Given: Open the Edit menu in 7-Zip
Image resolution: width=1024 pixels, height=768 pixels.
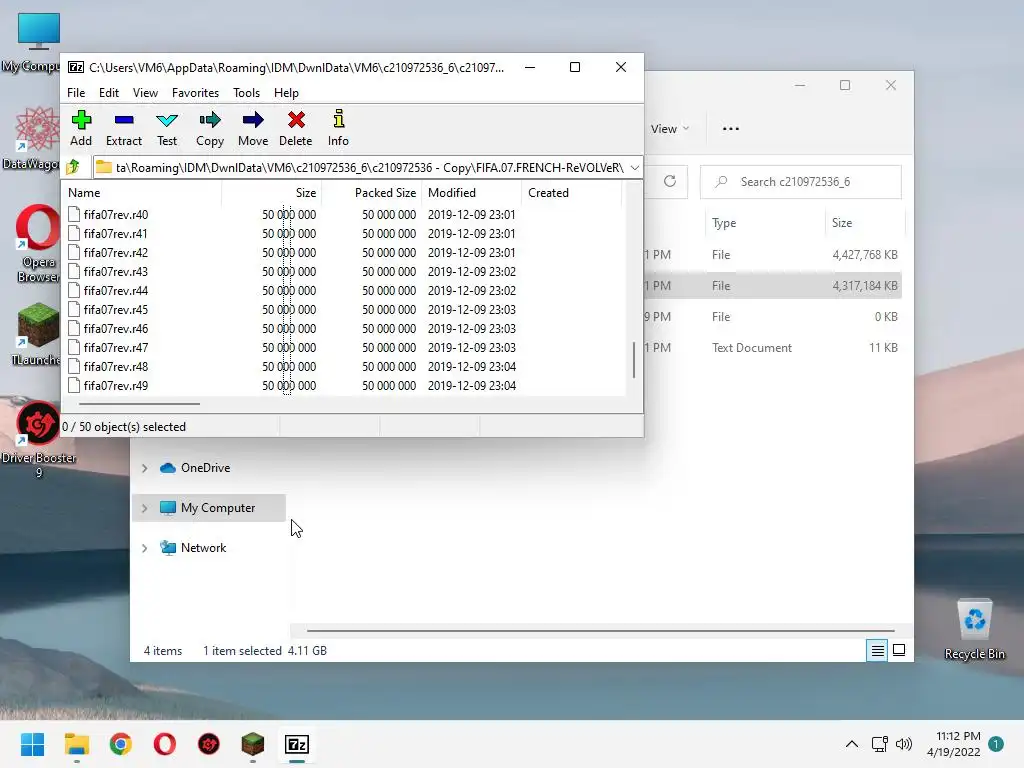Looking at the screenshot, I should coord(108,93).
